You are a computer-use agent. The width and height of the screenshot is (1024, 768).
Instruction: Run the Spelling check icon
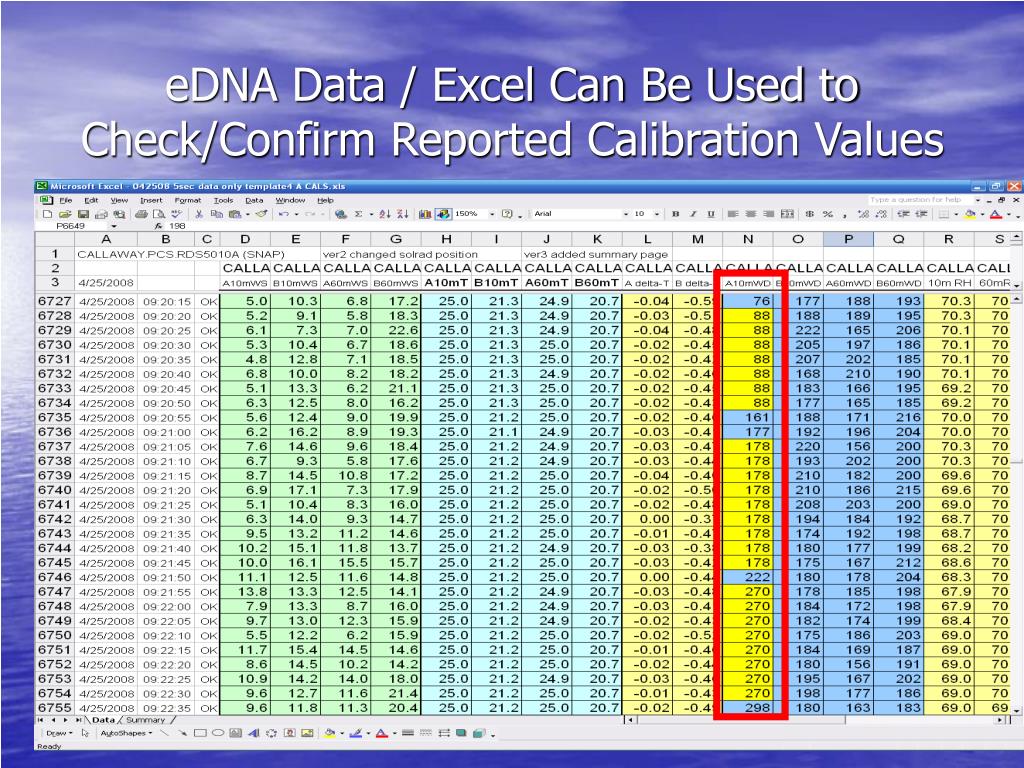click(x=176, y=214)
